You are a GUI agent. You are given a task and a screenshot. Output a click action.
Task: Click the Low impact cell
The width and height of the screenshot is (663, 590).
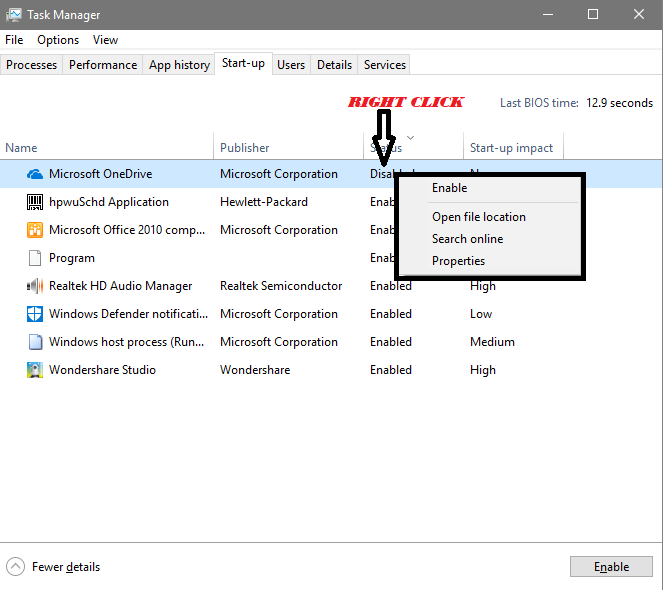click(x=481, y=314)
